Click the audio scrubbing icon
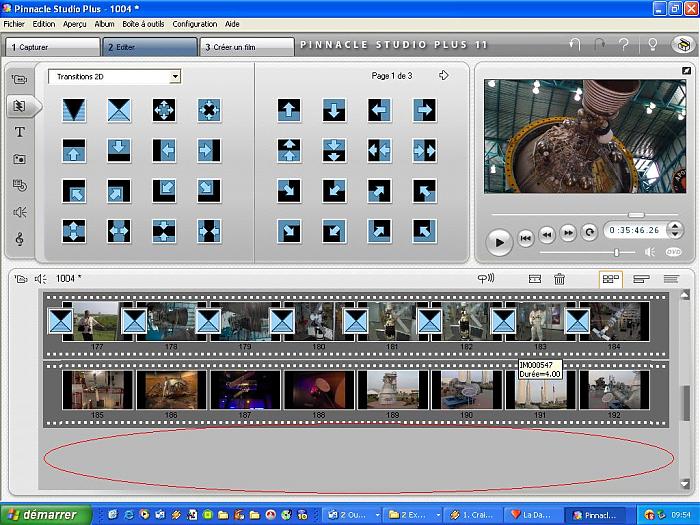This screenshot has height=525, width=700. pos(486,279)
